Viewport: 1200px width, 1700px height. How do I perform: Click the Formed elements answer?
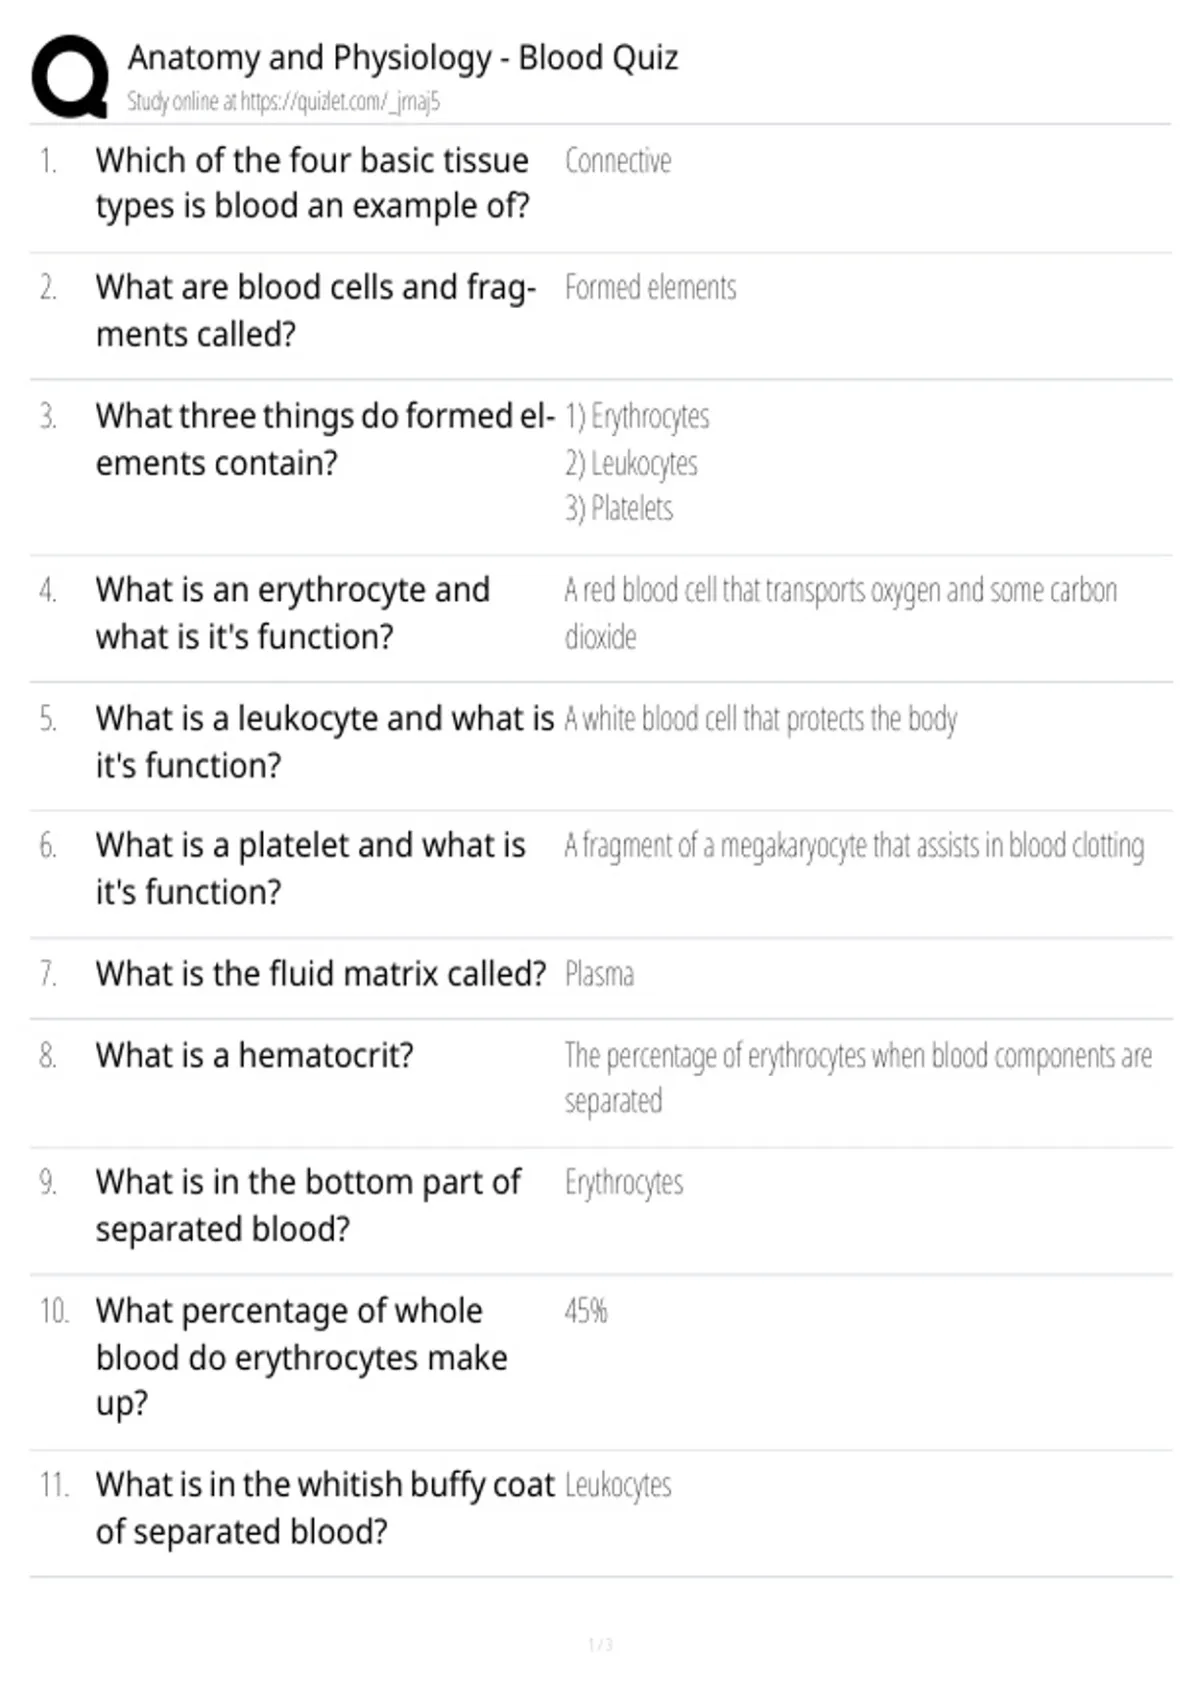(650, 288)
